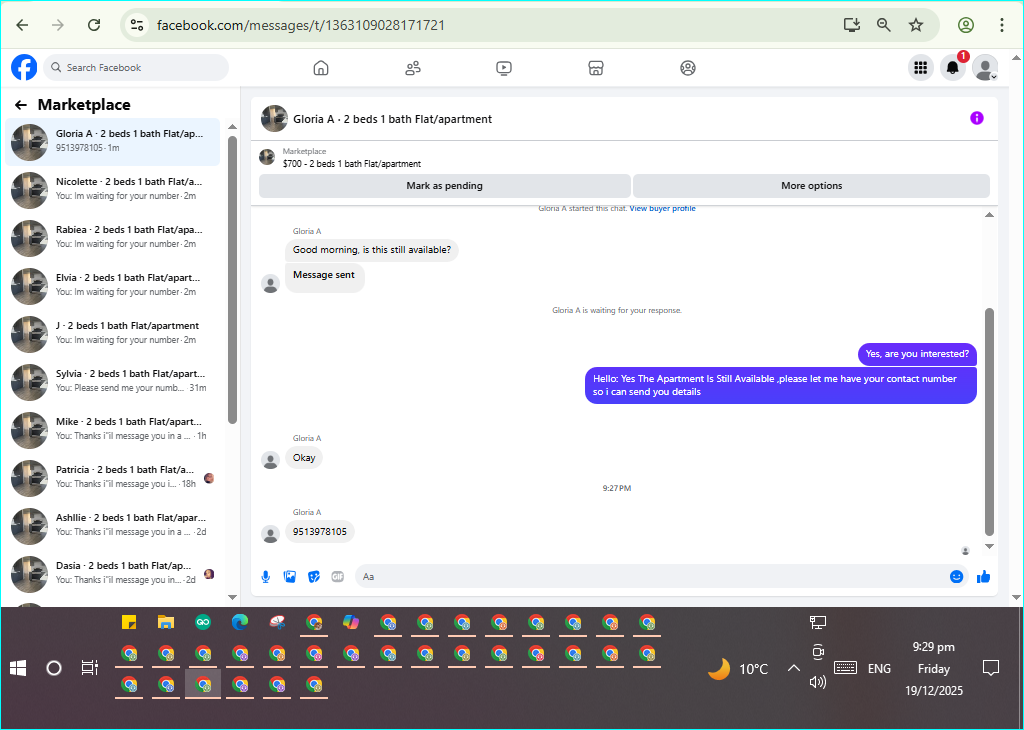Open the account profile avatar menu
Image resolution: width=1024 pixels, height=730 pixels.
(x=985, y=67)
